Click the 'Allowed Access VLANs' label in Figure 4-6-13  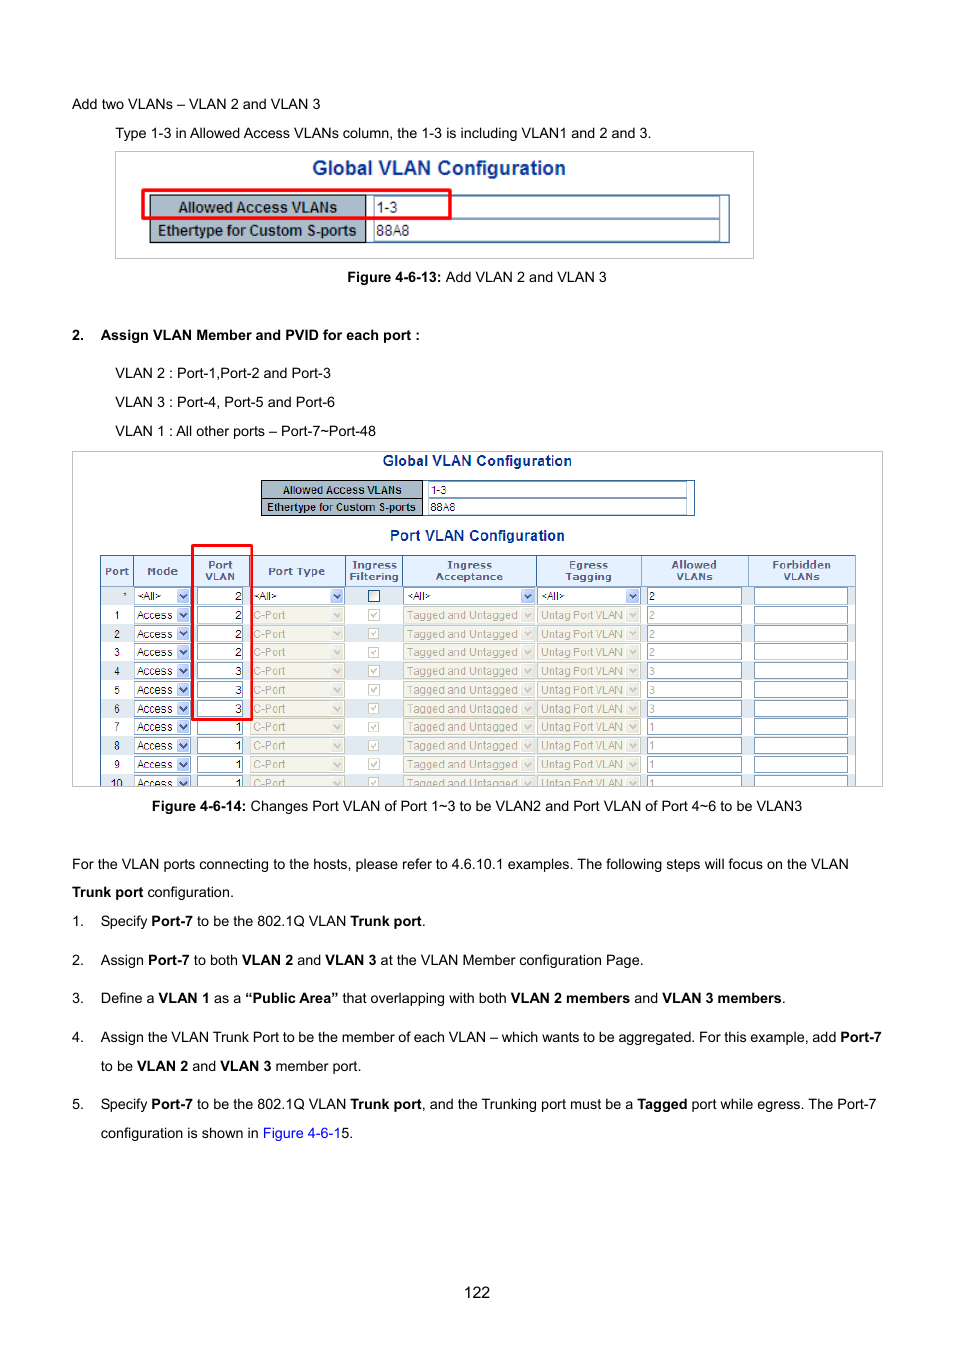(258, 207)
